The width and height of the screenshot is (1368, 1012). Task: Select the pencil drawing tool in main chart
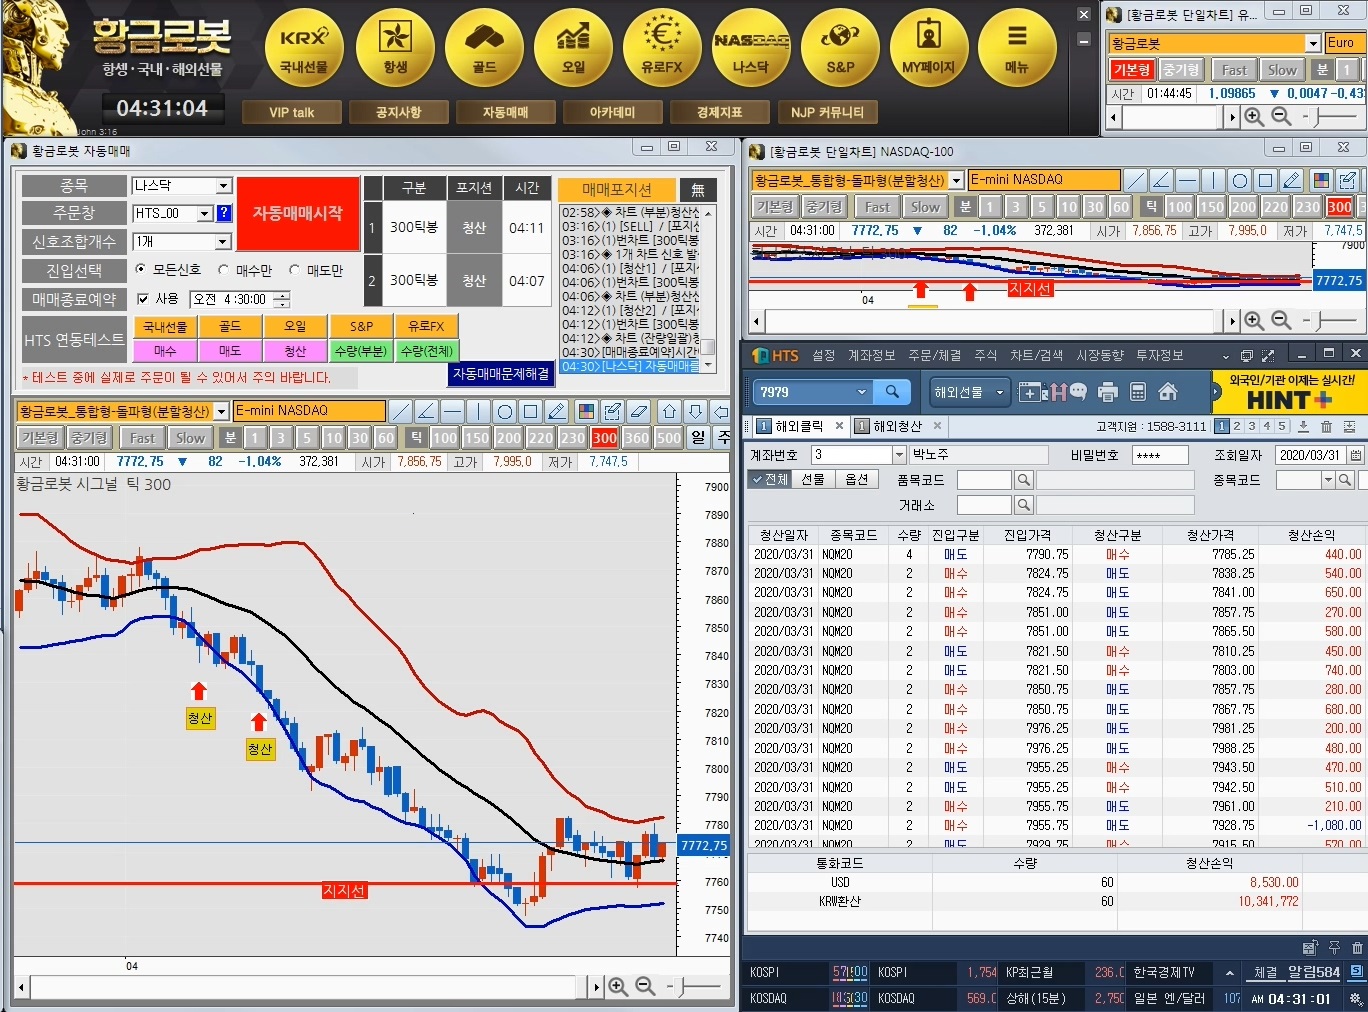click(557, 411)
